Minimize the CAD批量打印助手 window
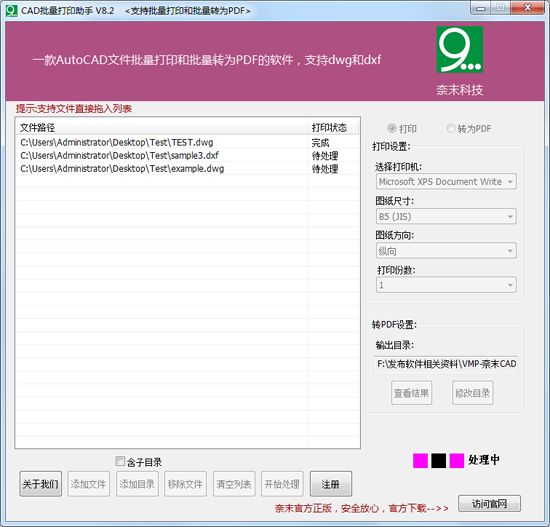550x527 pixels. point(481,8)
